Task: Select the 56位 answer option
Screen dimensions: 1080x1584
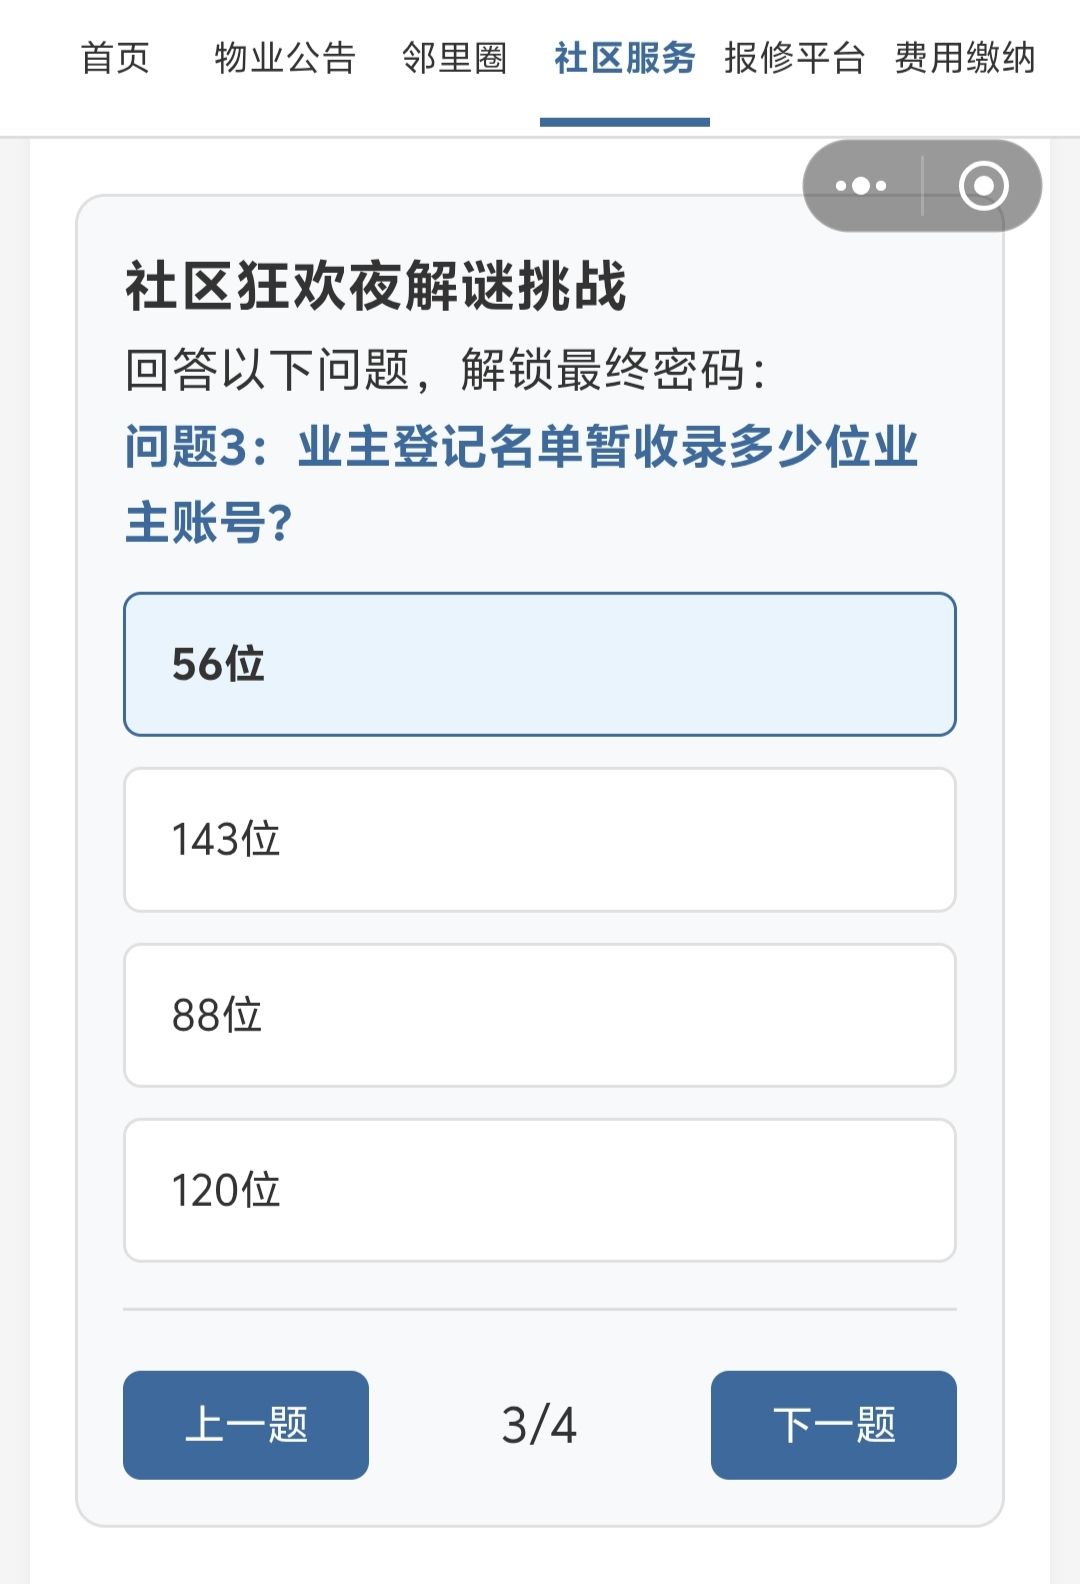Action: coord(540,664)
